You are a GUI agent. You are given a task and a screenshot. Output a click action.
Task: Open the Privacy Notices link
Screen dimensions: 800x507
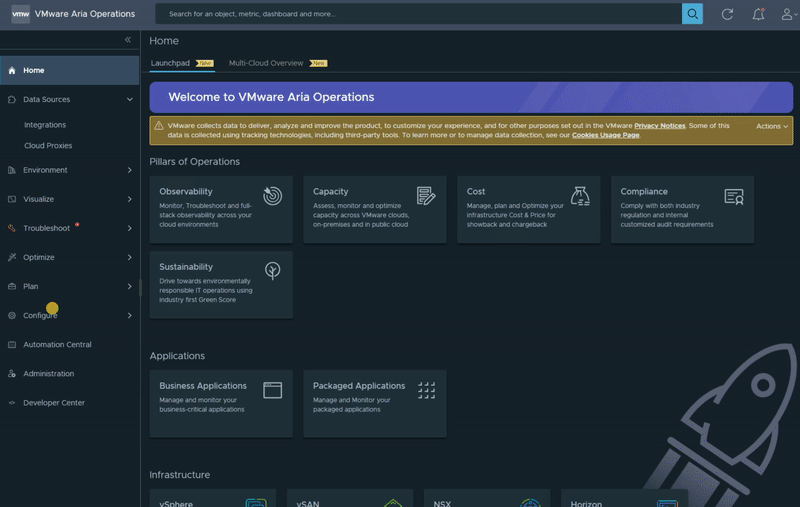pos(659,125)
